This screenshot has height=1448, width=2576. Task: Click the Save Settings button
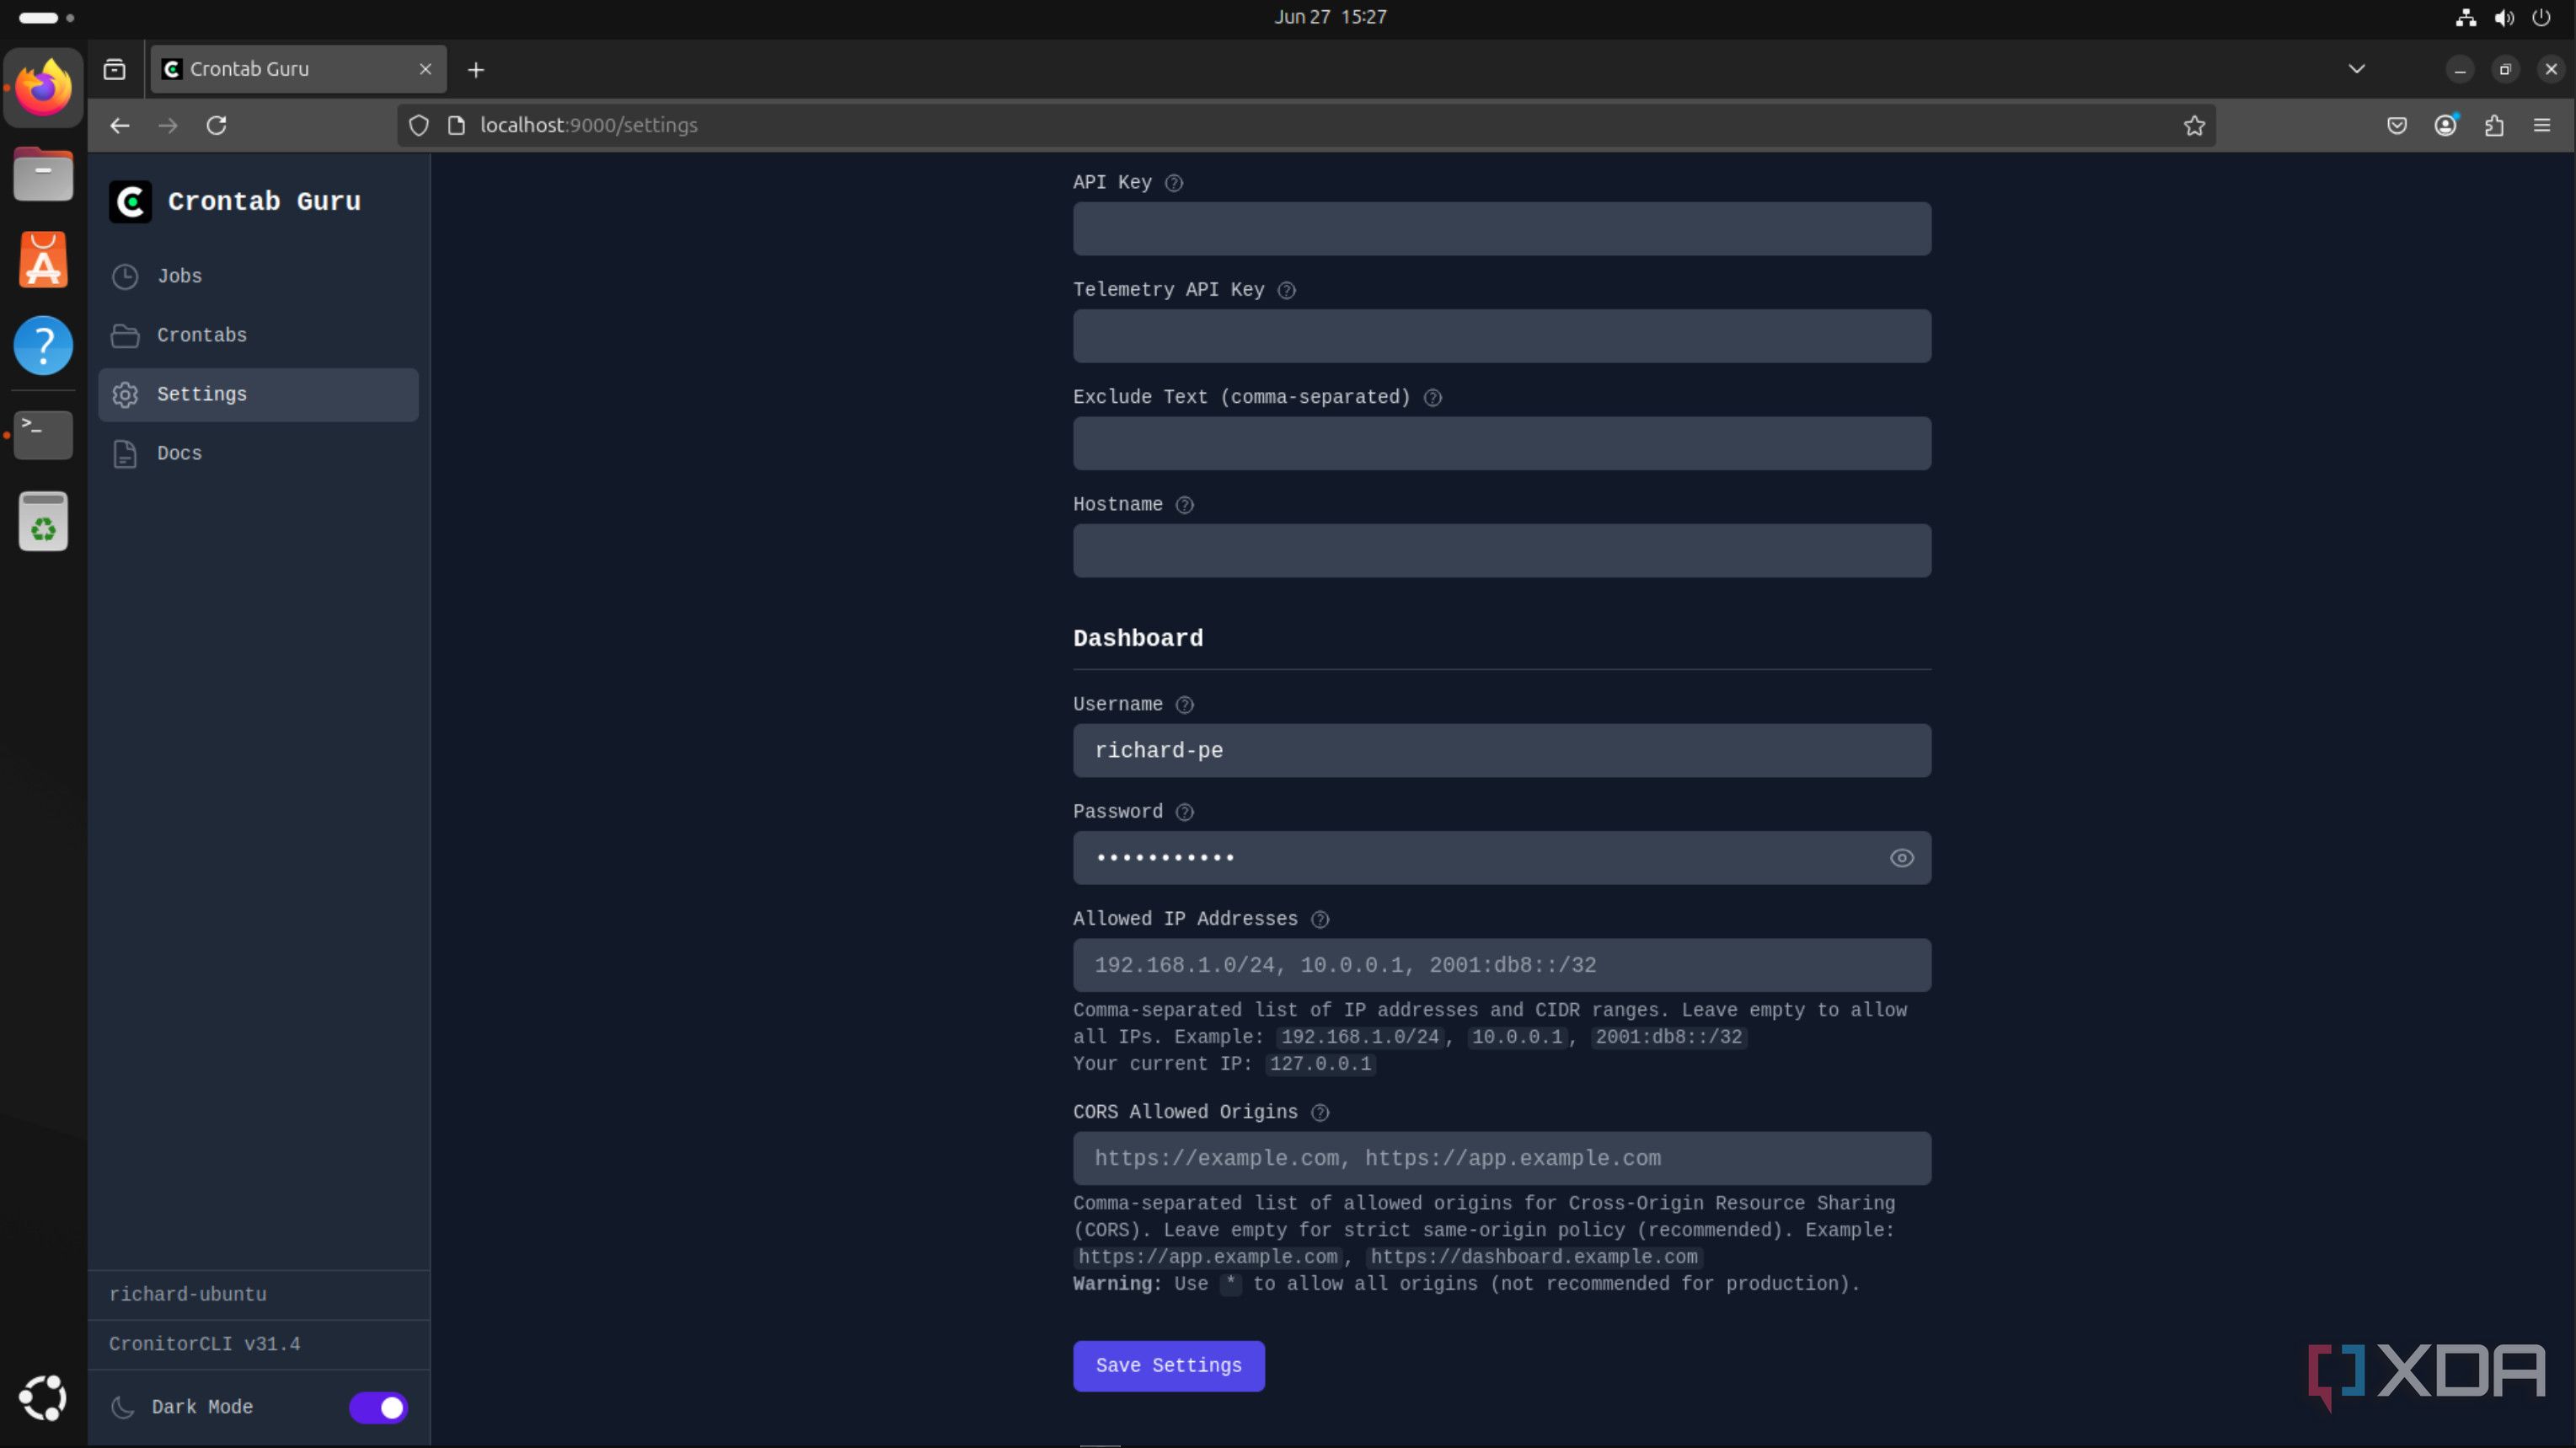click(1169, 1366)
